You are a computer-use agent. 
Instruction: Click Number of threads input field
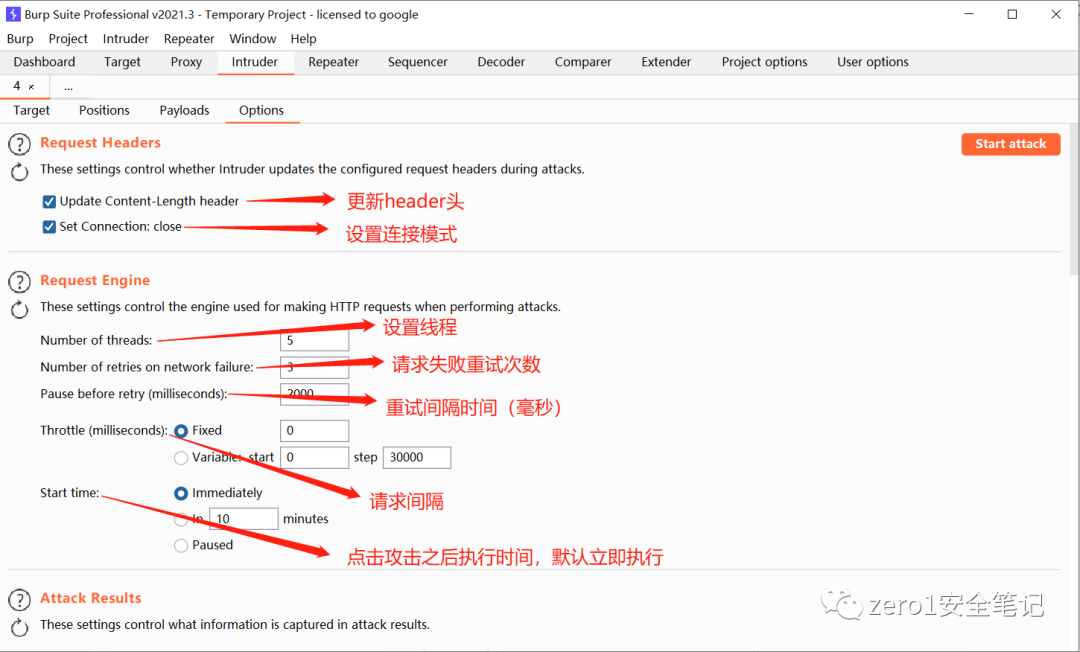pos(314,341)
